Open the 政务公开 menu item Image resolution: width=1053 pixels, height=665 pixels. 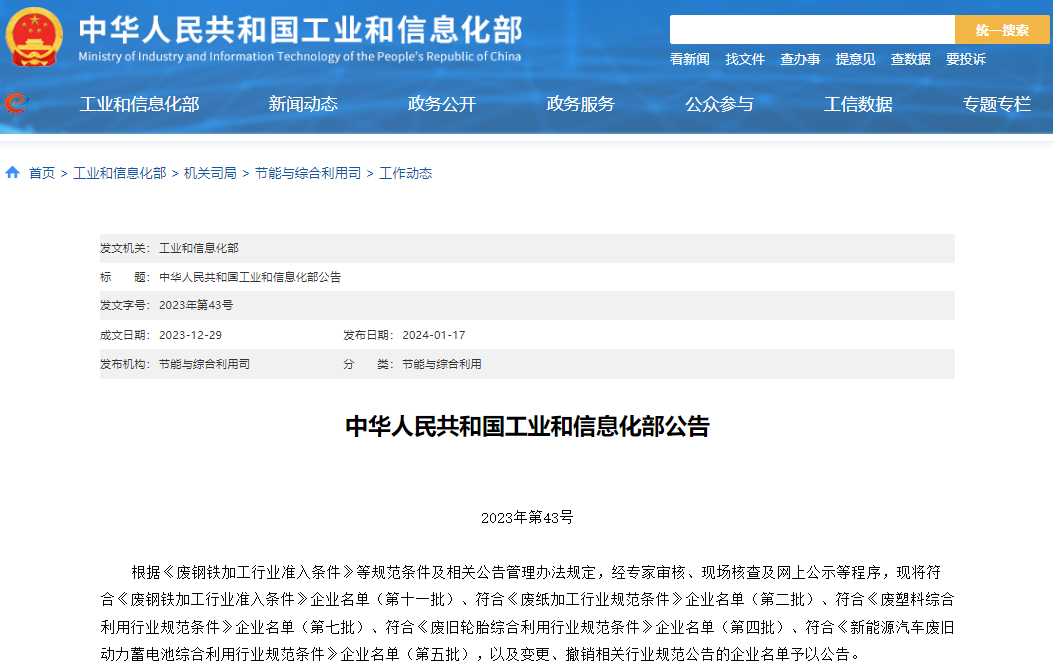[442, 103]
